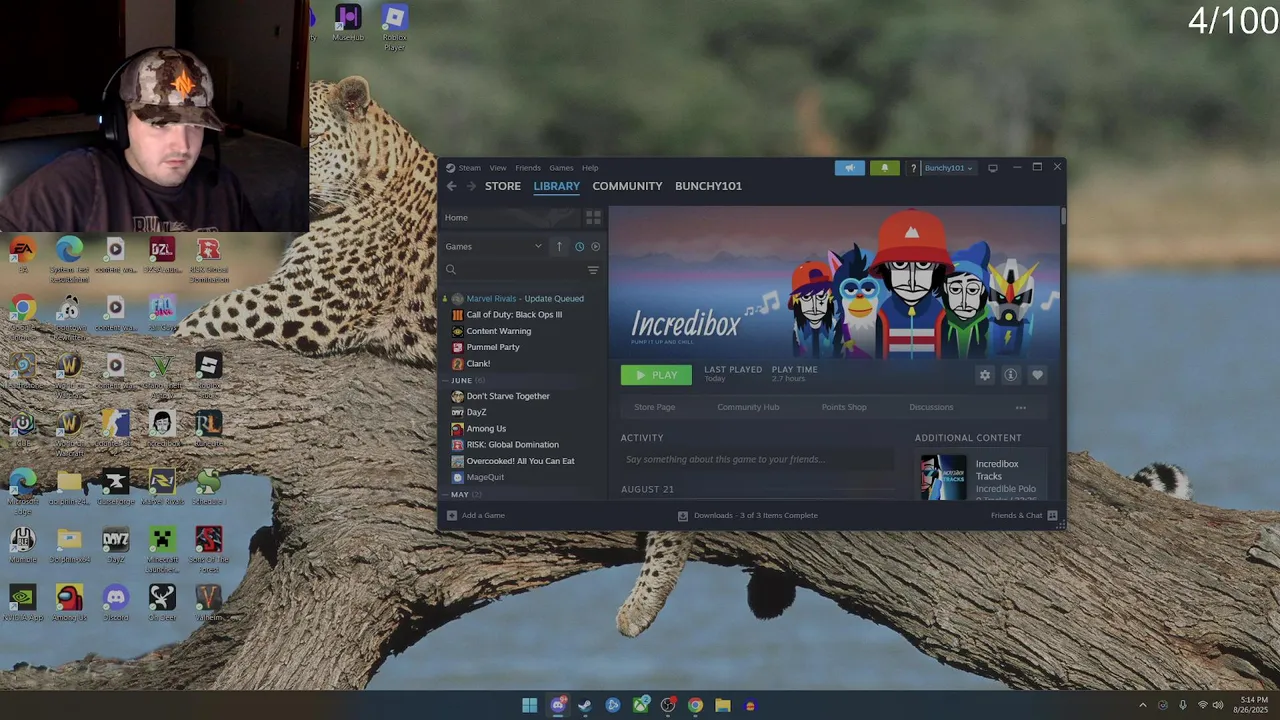Open the Friends menu
This screenshot has height=720, width=1280.
528,168
